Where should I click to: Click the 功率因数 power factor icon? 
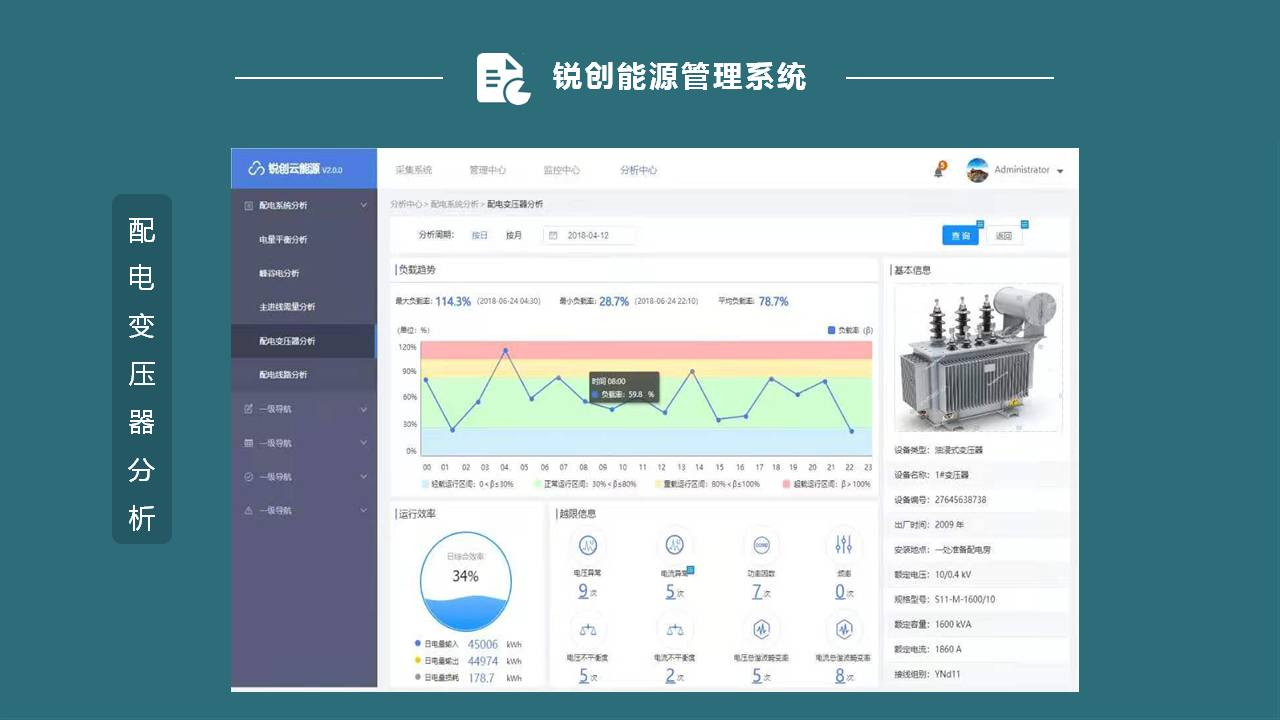761,545
